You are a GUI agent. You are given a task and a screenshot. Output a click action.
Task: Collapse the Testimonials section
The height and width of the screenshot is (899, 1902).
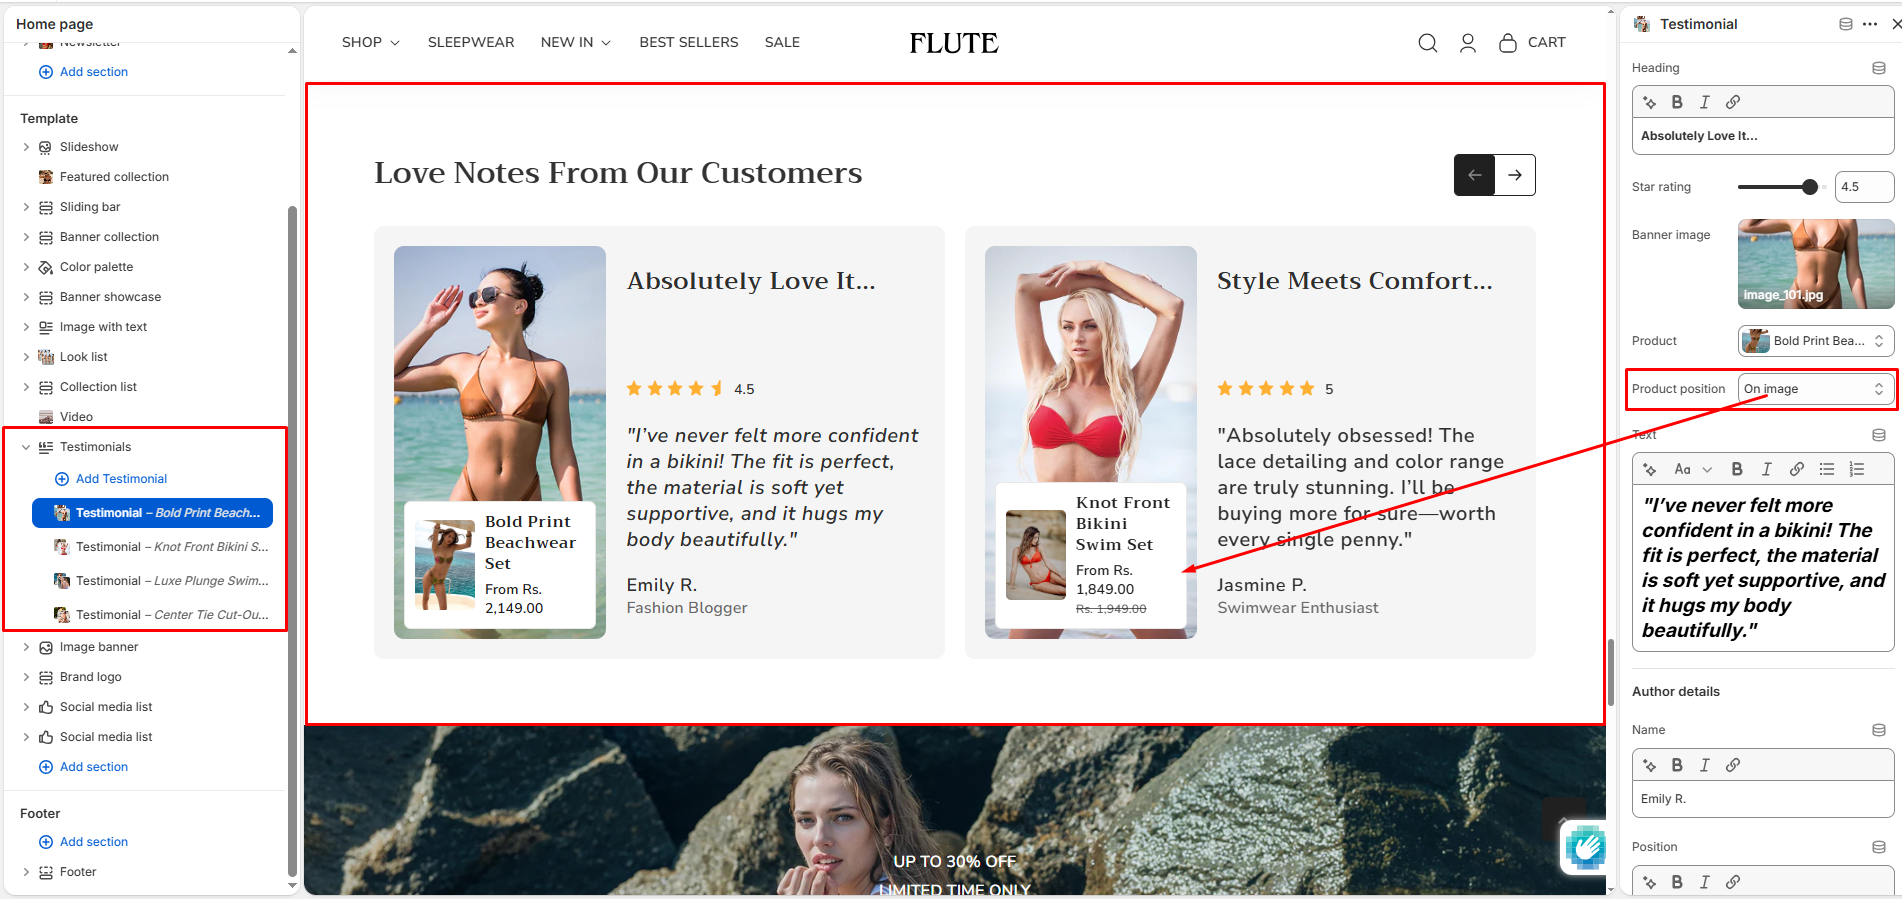(26, 447)
